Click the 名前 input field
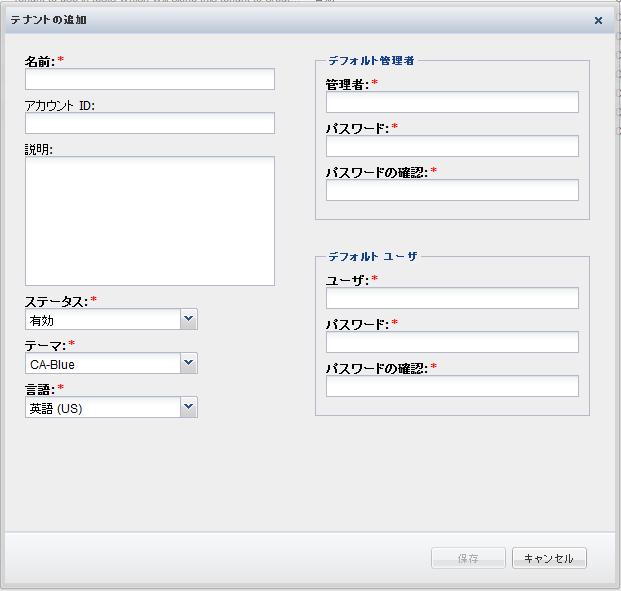This screenshot has width=621, height=591. click(149, 80)
